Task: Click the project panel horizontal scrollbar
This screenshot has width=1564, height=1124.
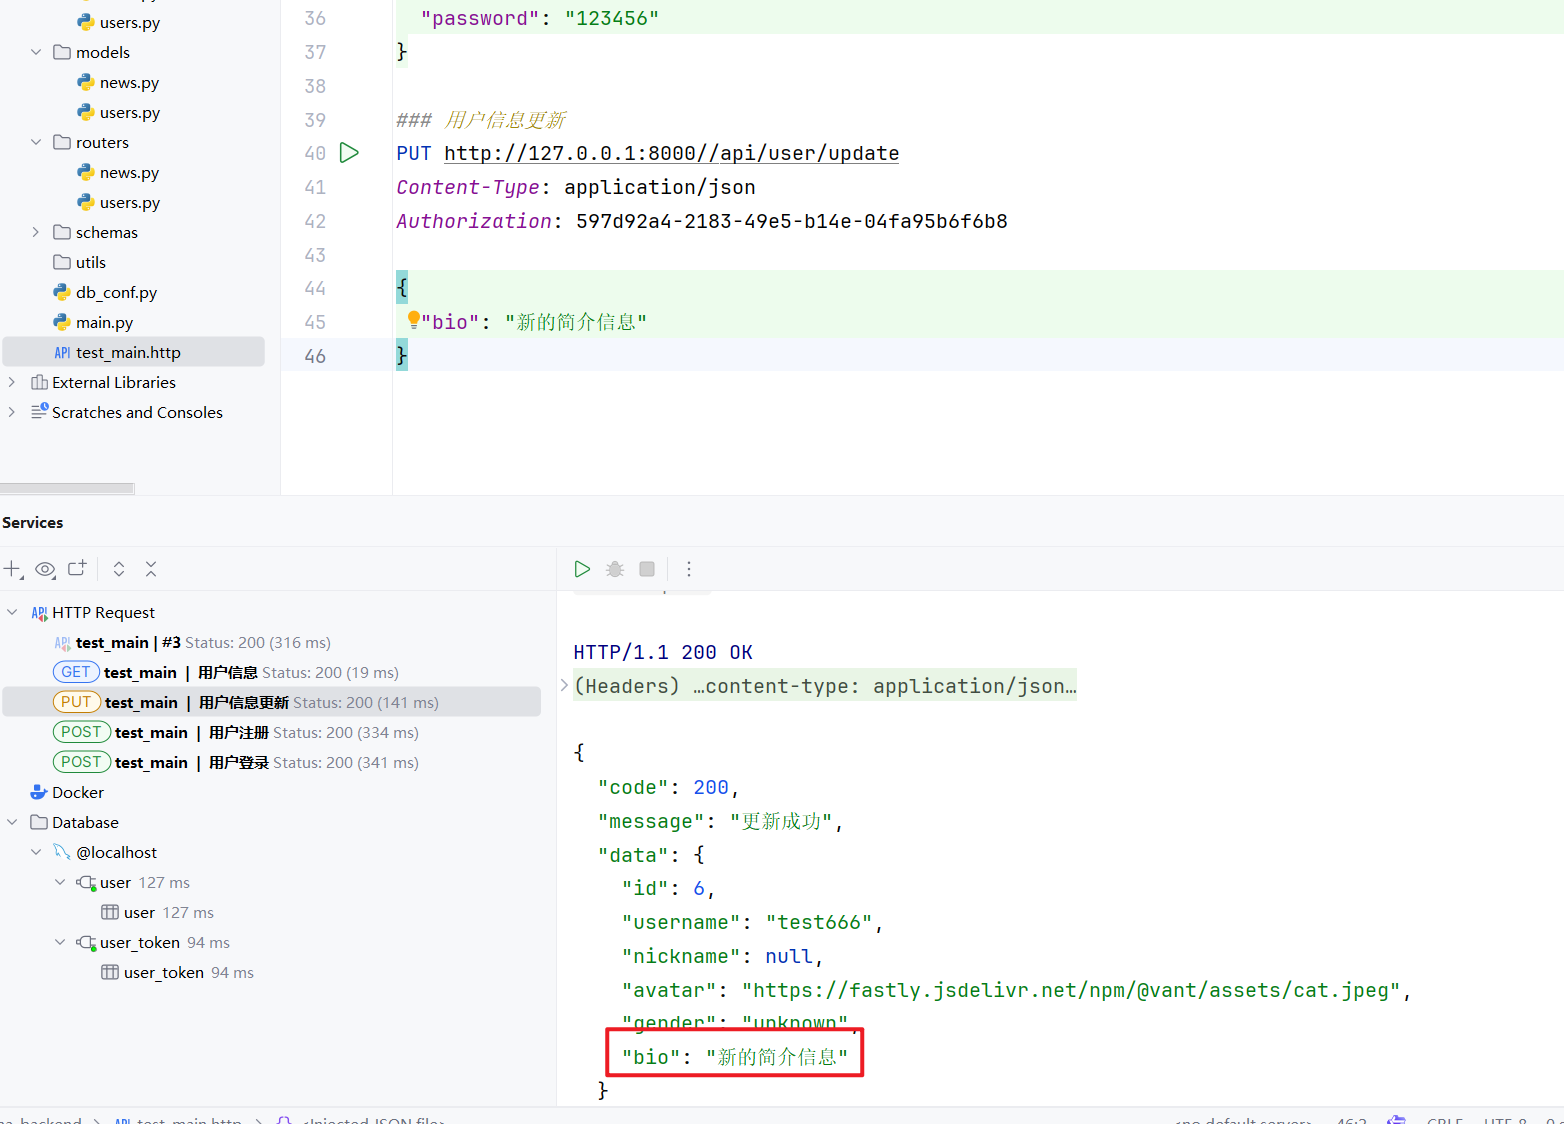Action: point(67,489)
